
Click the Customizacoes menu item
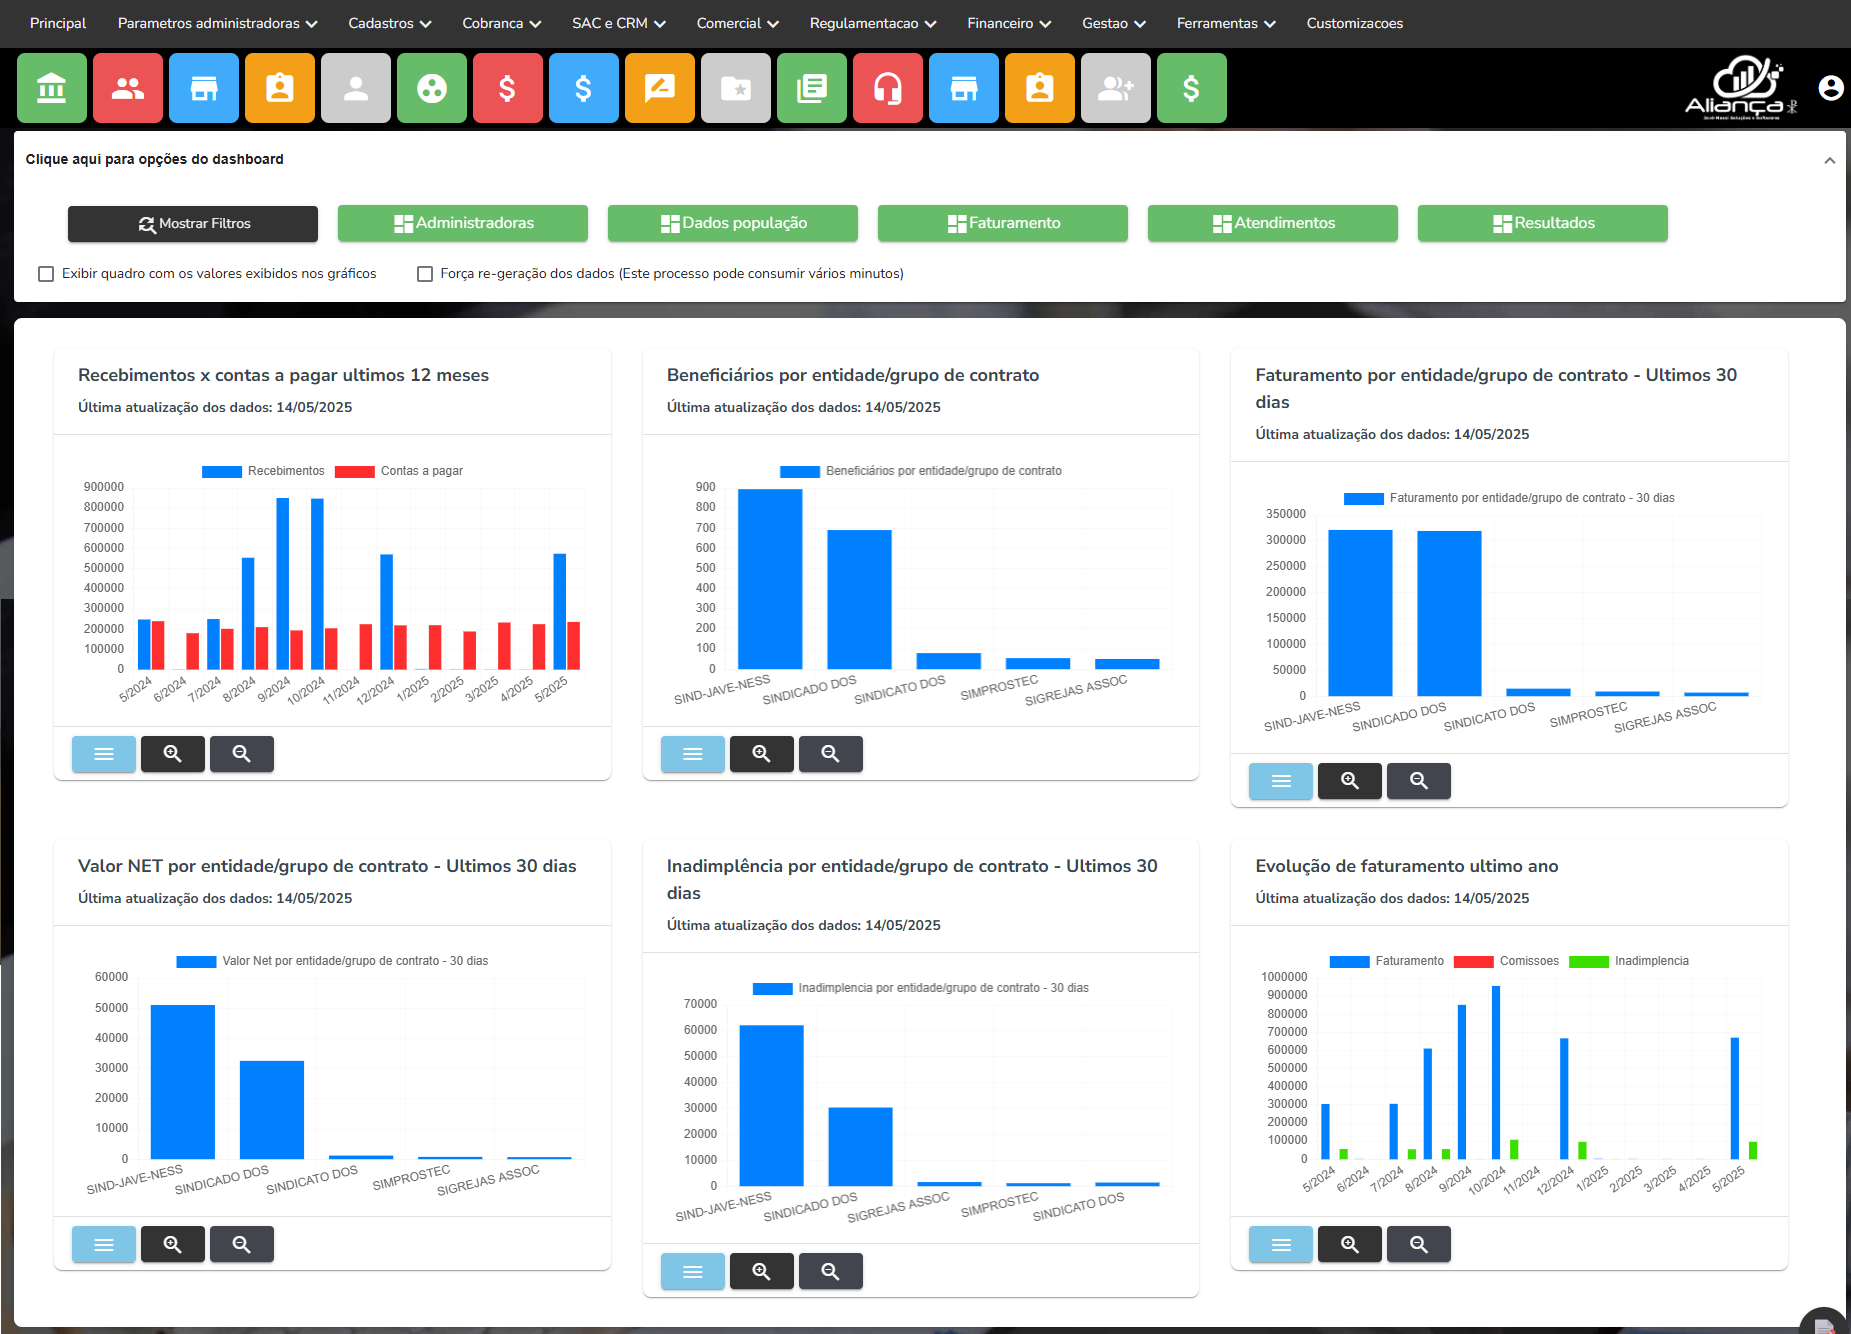point(1354,23)
